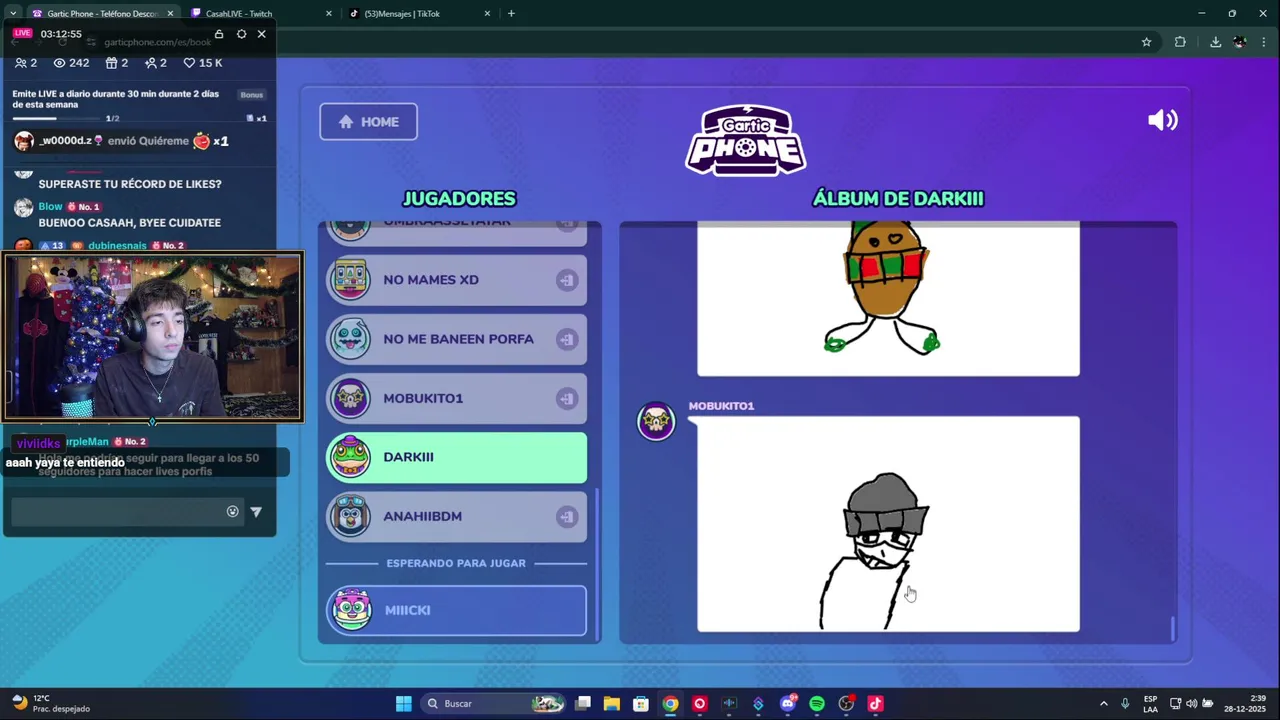Show hidden system tray icons
Viewport: 1280px width, 720px height.
pyautogui.click(x=1104, y=704)
